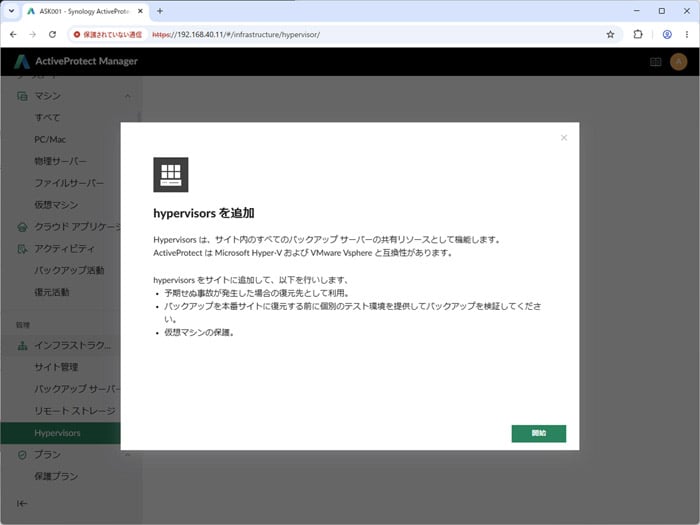Click the インフラストラクチャ icon
The height and width of the screenshot is (525, 700).
(x=22, y=346)
